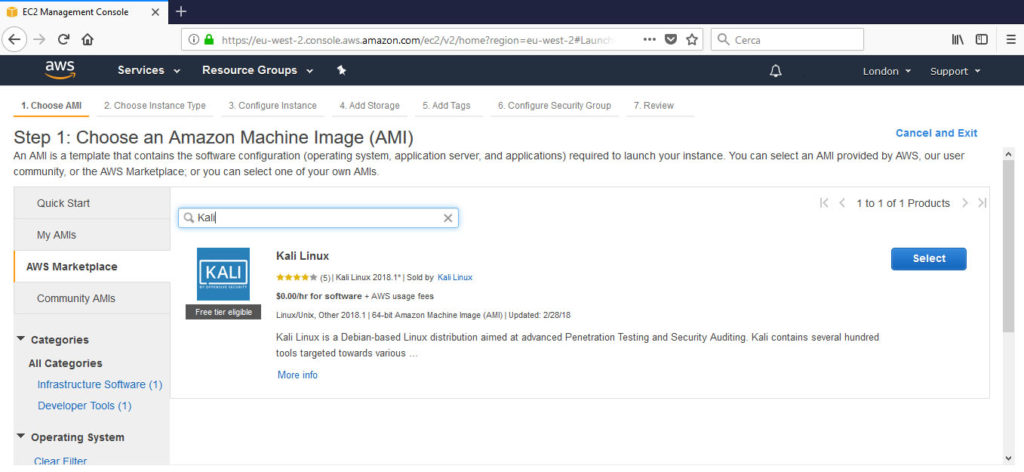Click the Free tier eligible label
1024x472 pixels.
point(223,312)
